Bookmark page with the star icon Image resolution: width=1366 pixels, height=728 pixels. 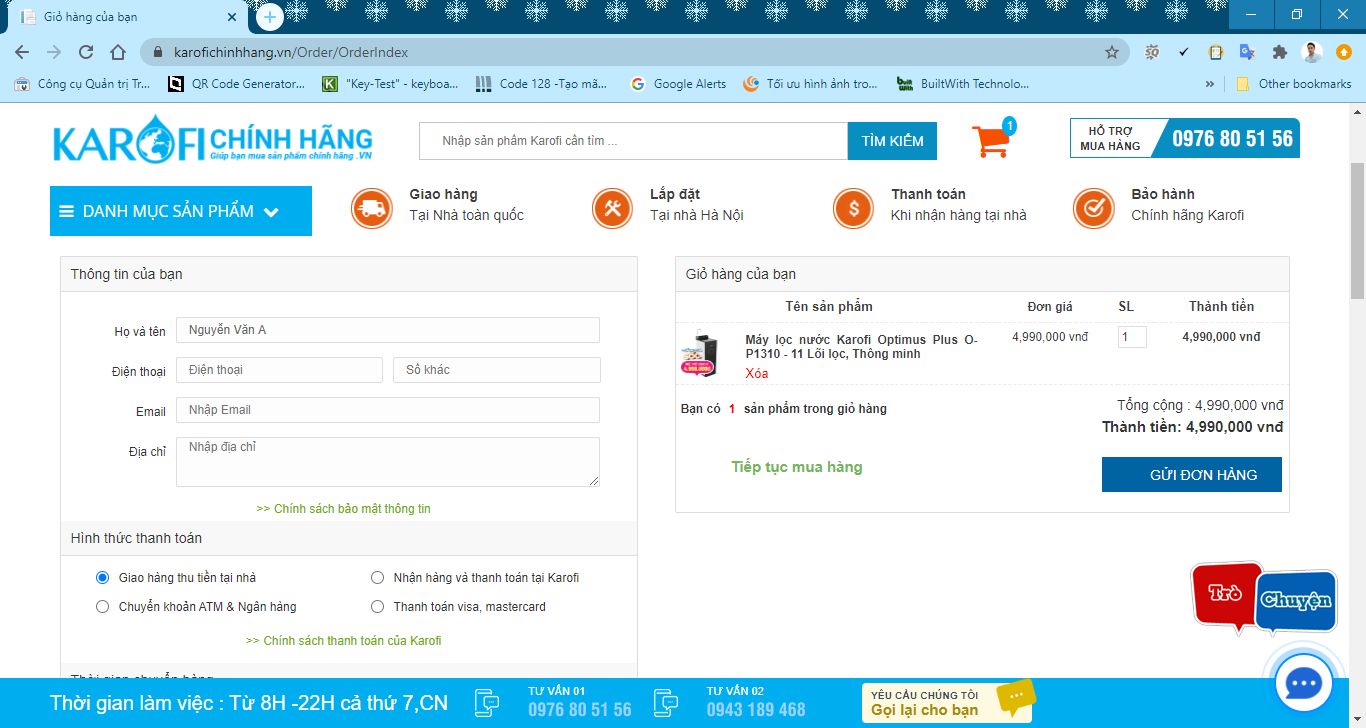coord(1112,52)
